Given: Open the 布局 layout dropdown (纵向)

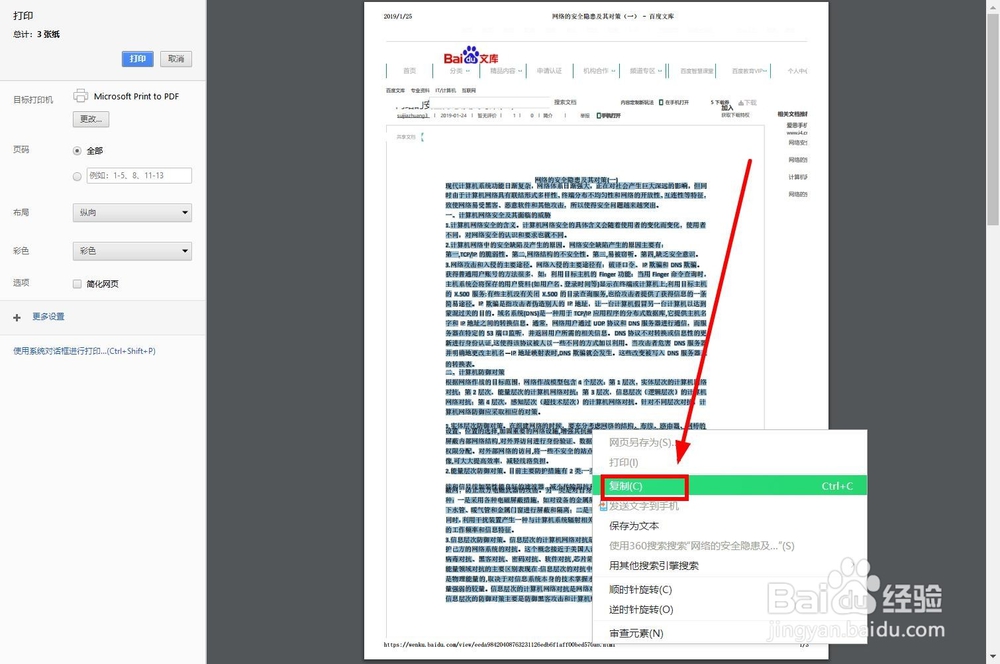Looking at the screenshot, I should point(132,212).
